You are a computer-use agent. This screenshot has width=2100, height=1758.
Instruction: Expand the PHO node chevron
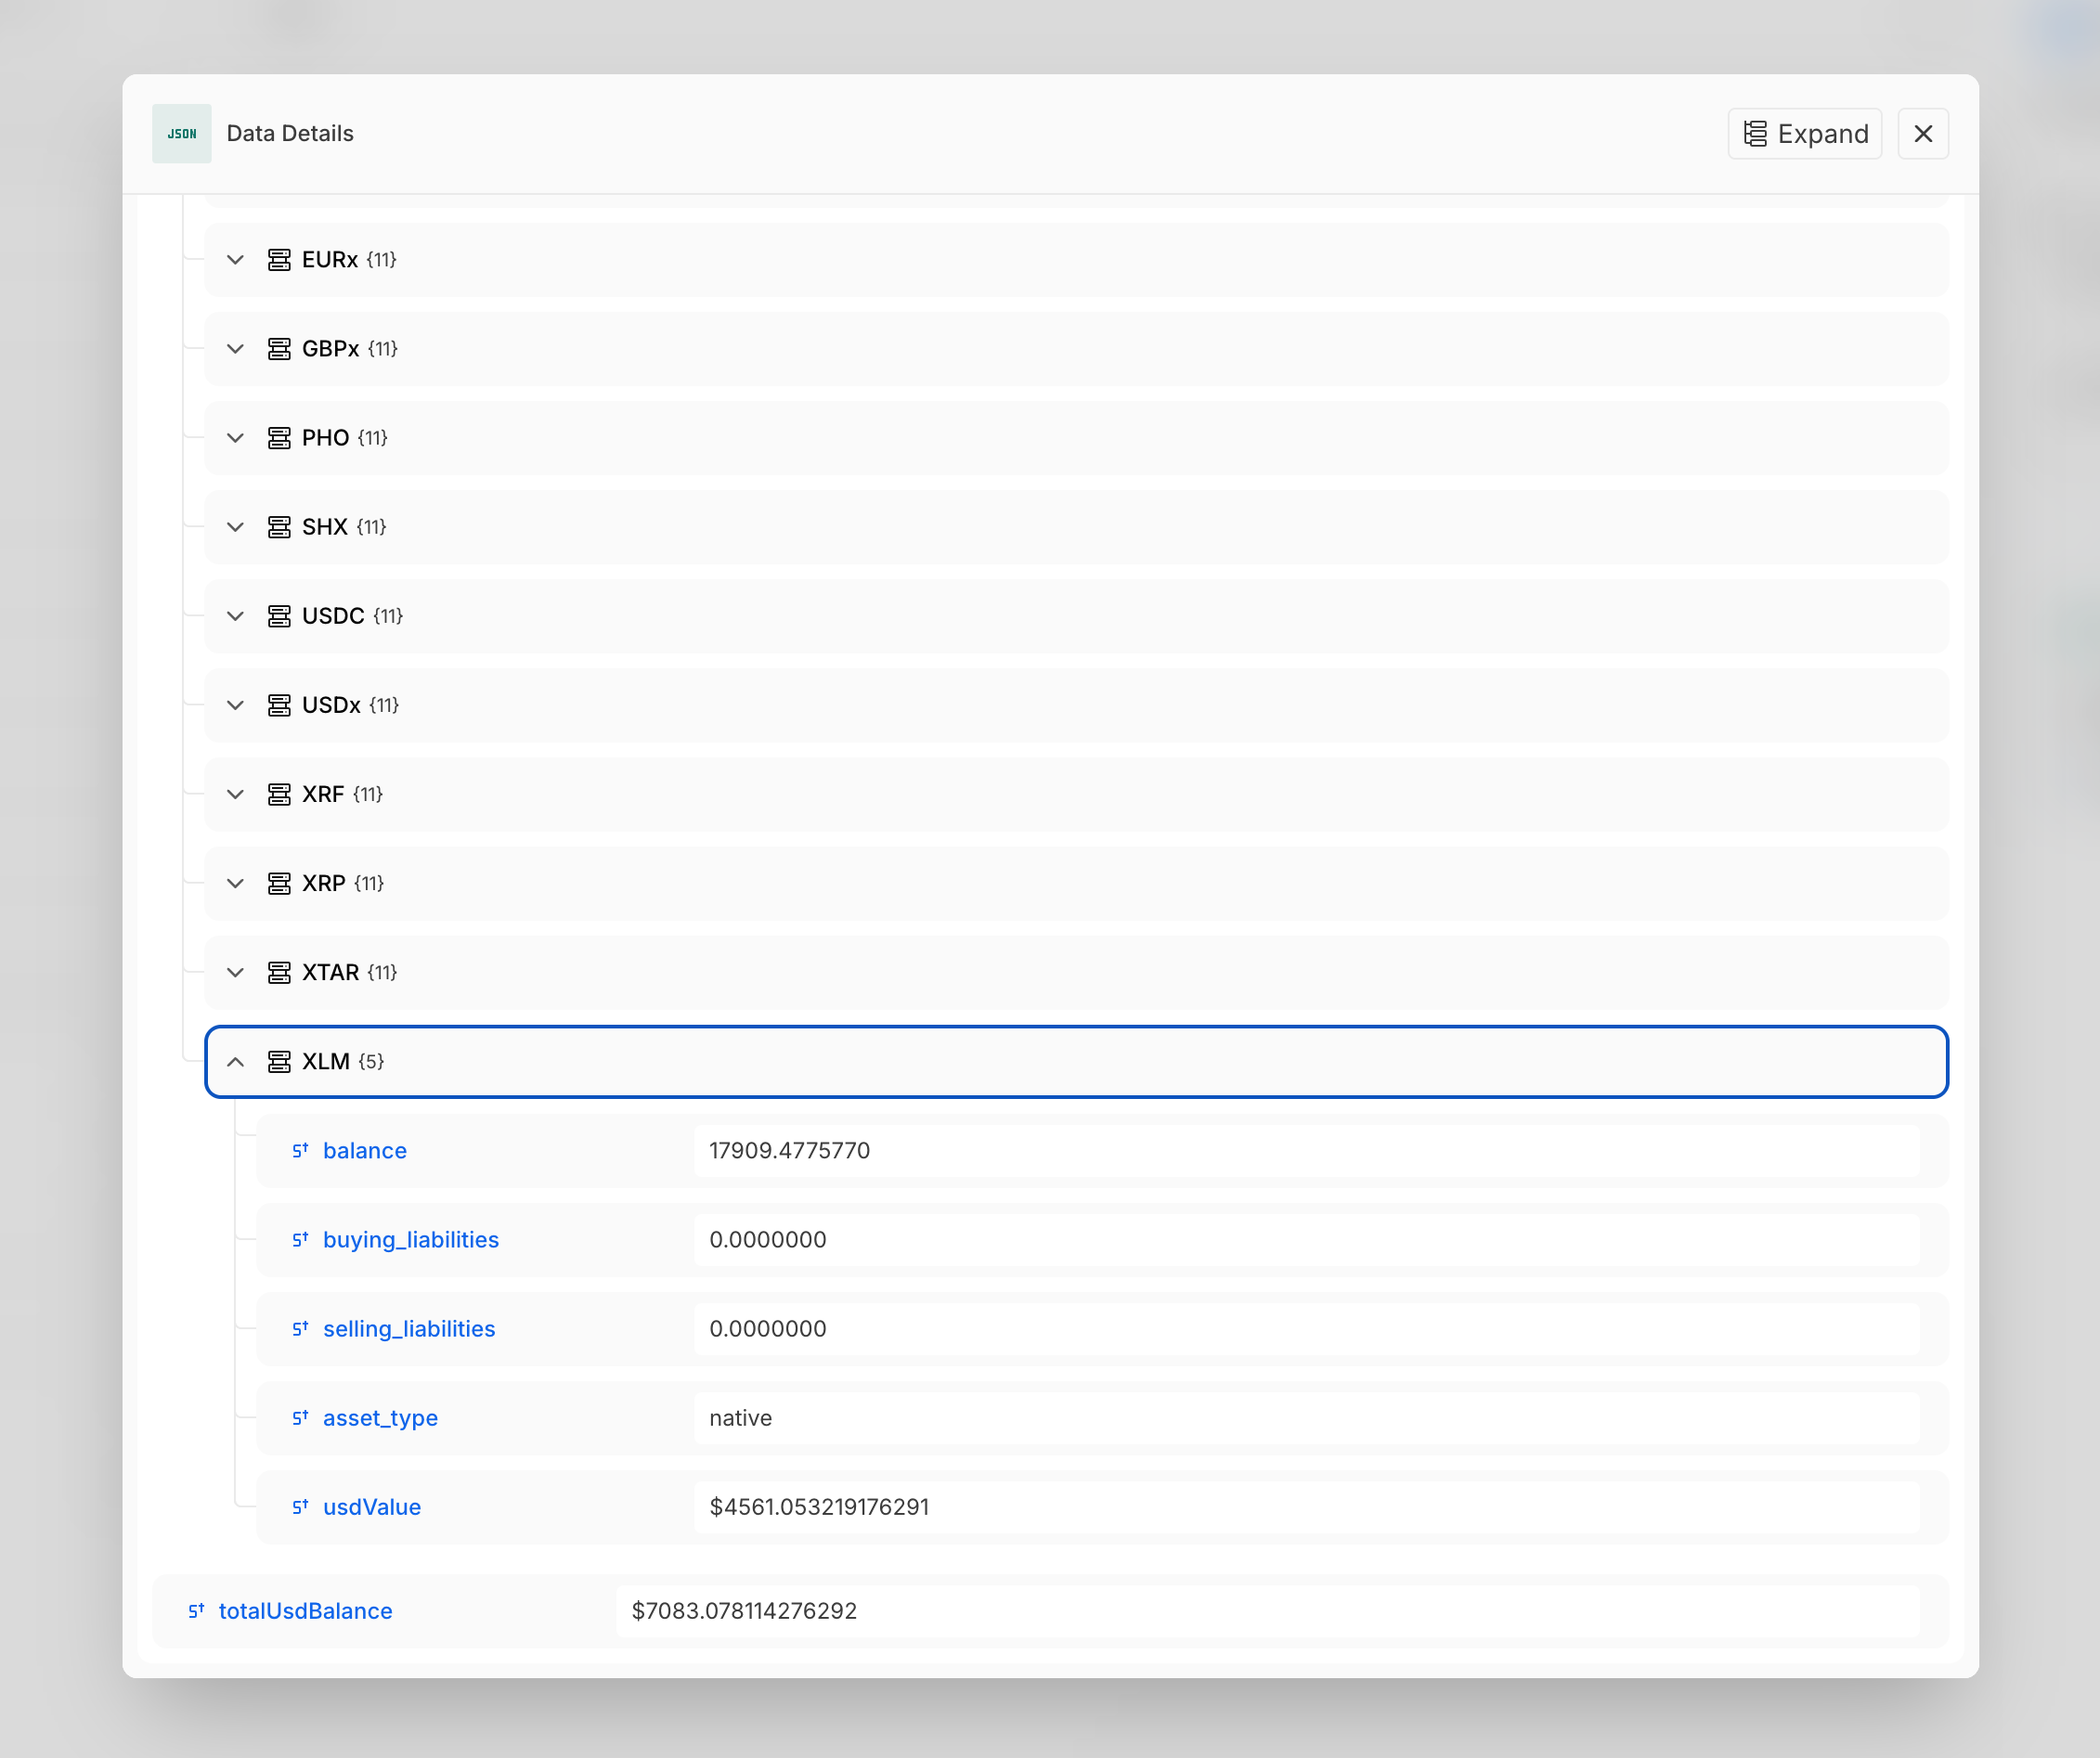pyautogui.click(x=235, y=438)
